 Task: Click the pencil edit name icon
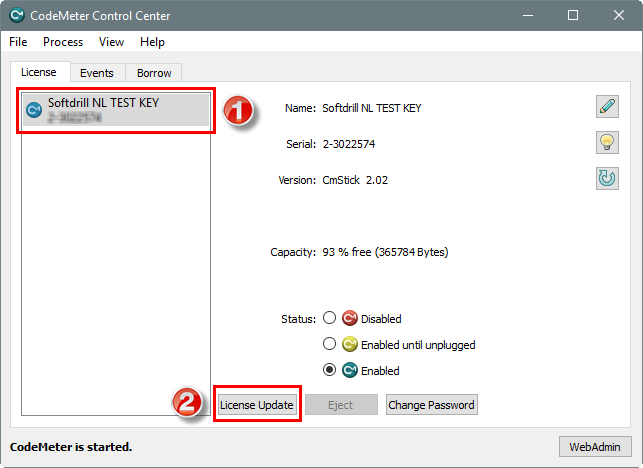pyautogui.click(x=606, y=106)
